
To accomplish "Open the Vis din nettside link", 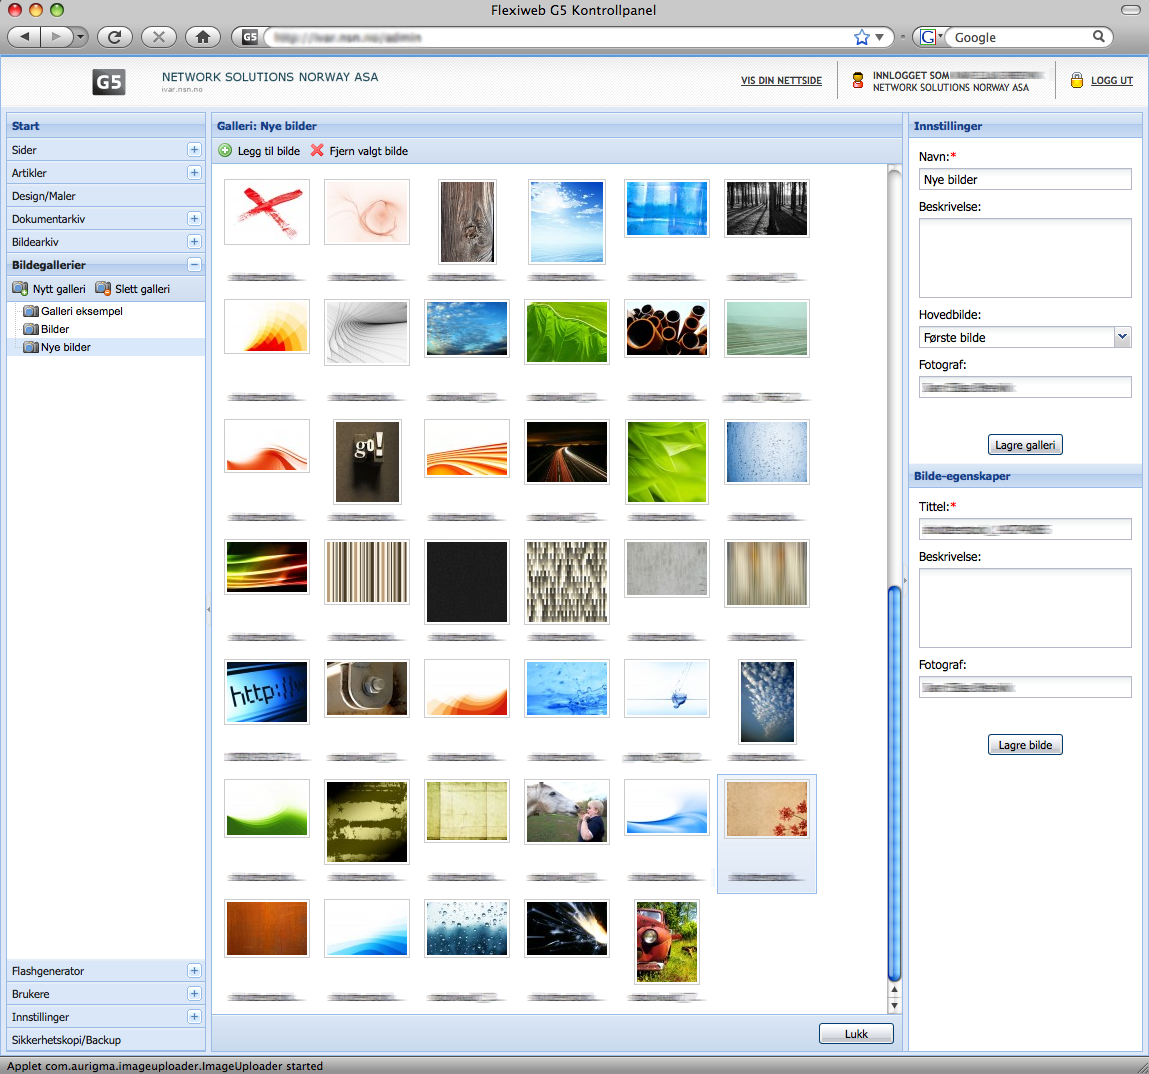I will click(781, 80).
